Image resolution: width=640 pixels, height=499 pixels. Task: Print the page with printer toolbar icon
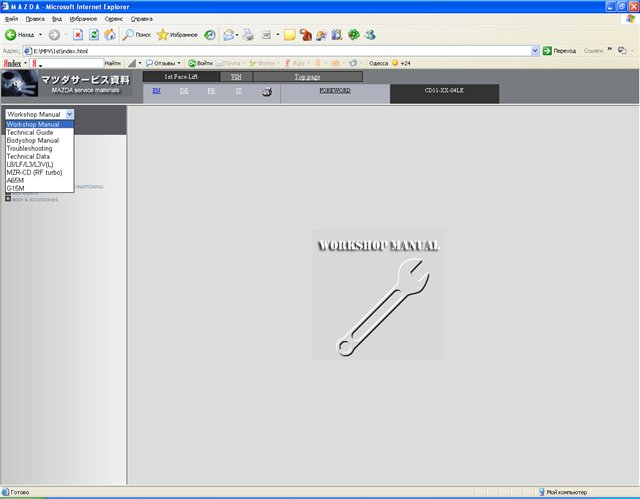(248, 35)
